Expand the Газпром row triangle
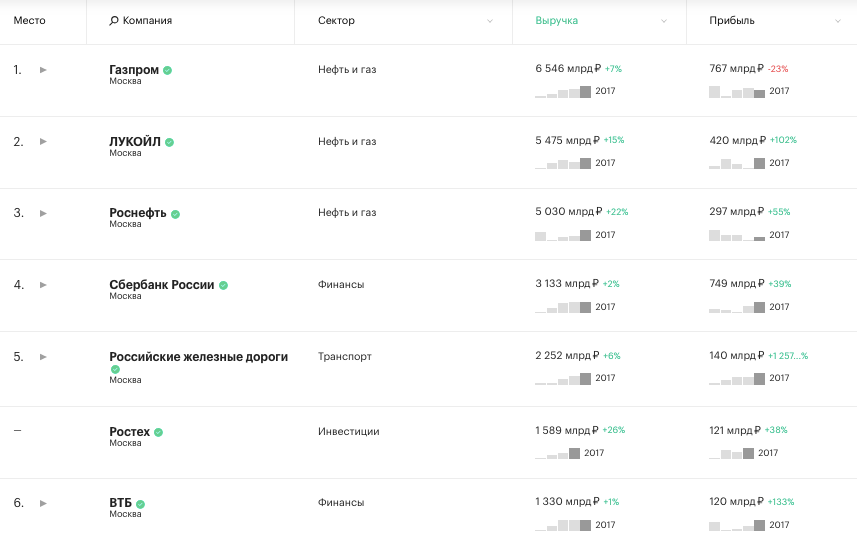This screenshot has height=546, width=857. click(43, 70)
